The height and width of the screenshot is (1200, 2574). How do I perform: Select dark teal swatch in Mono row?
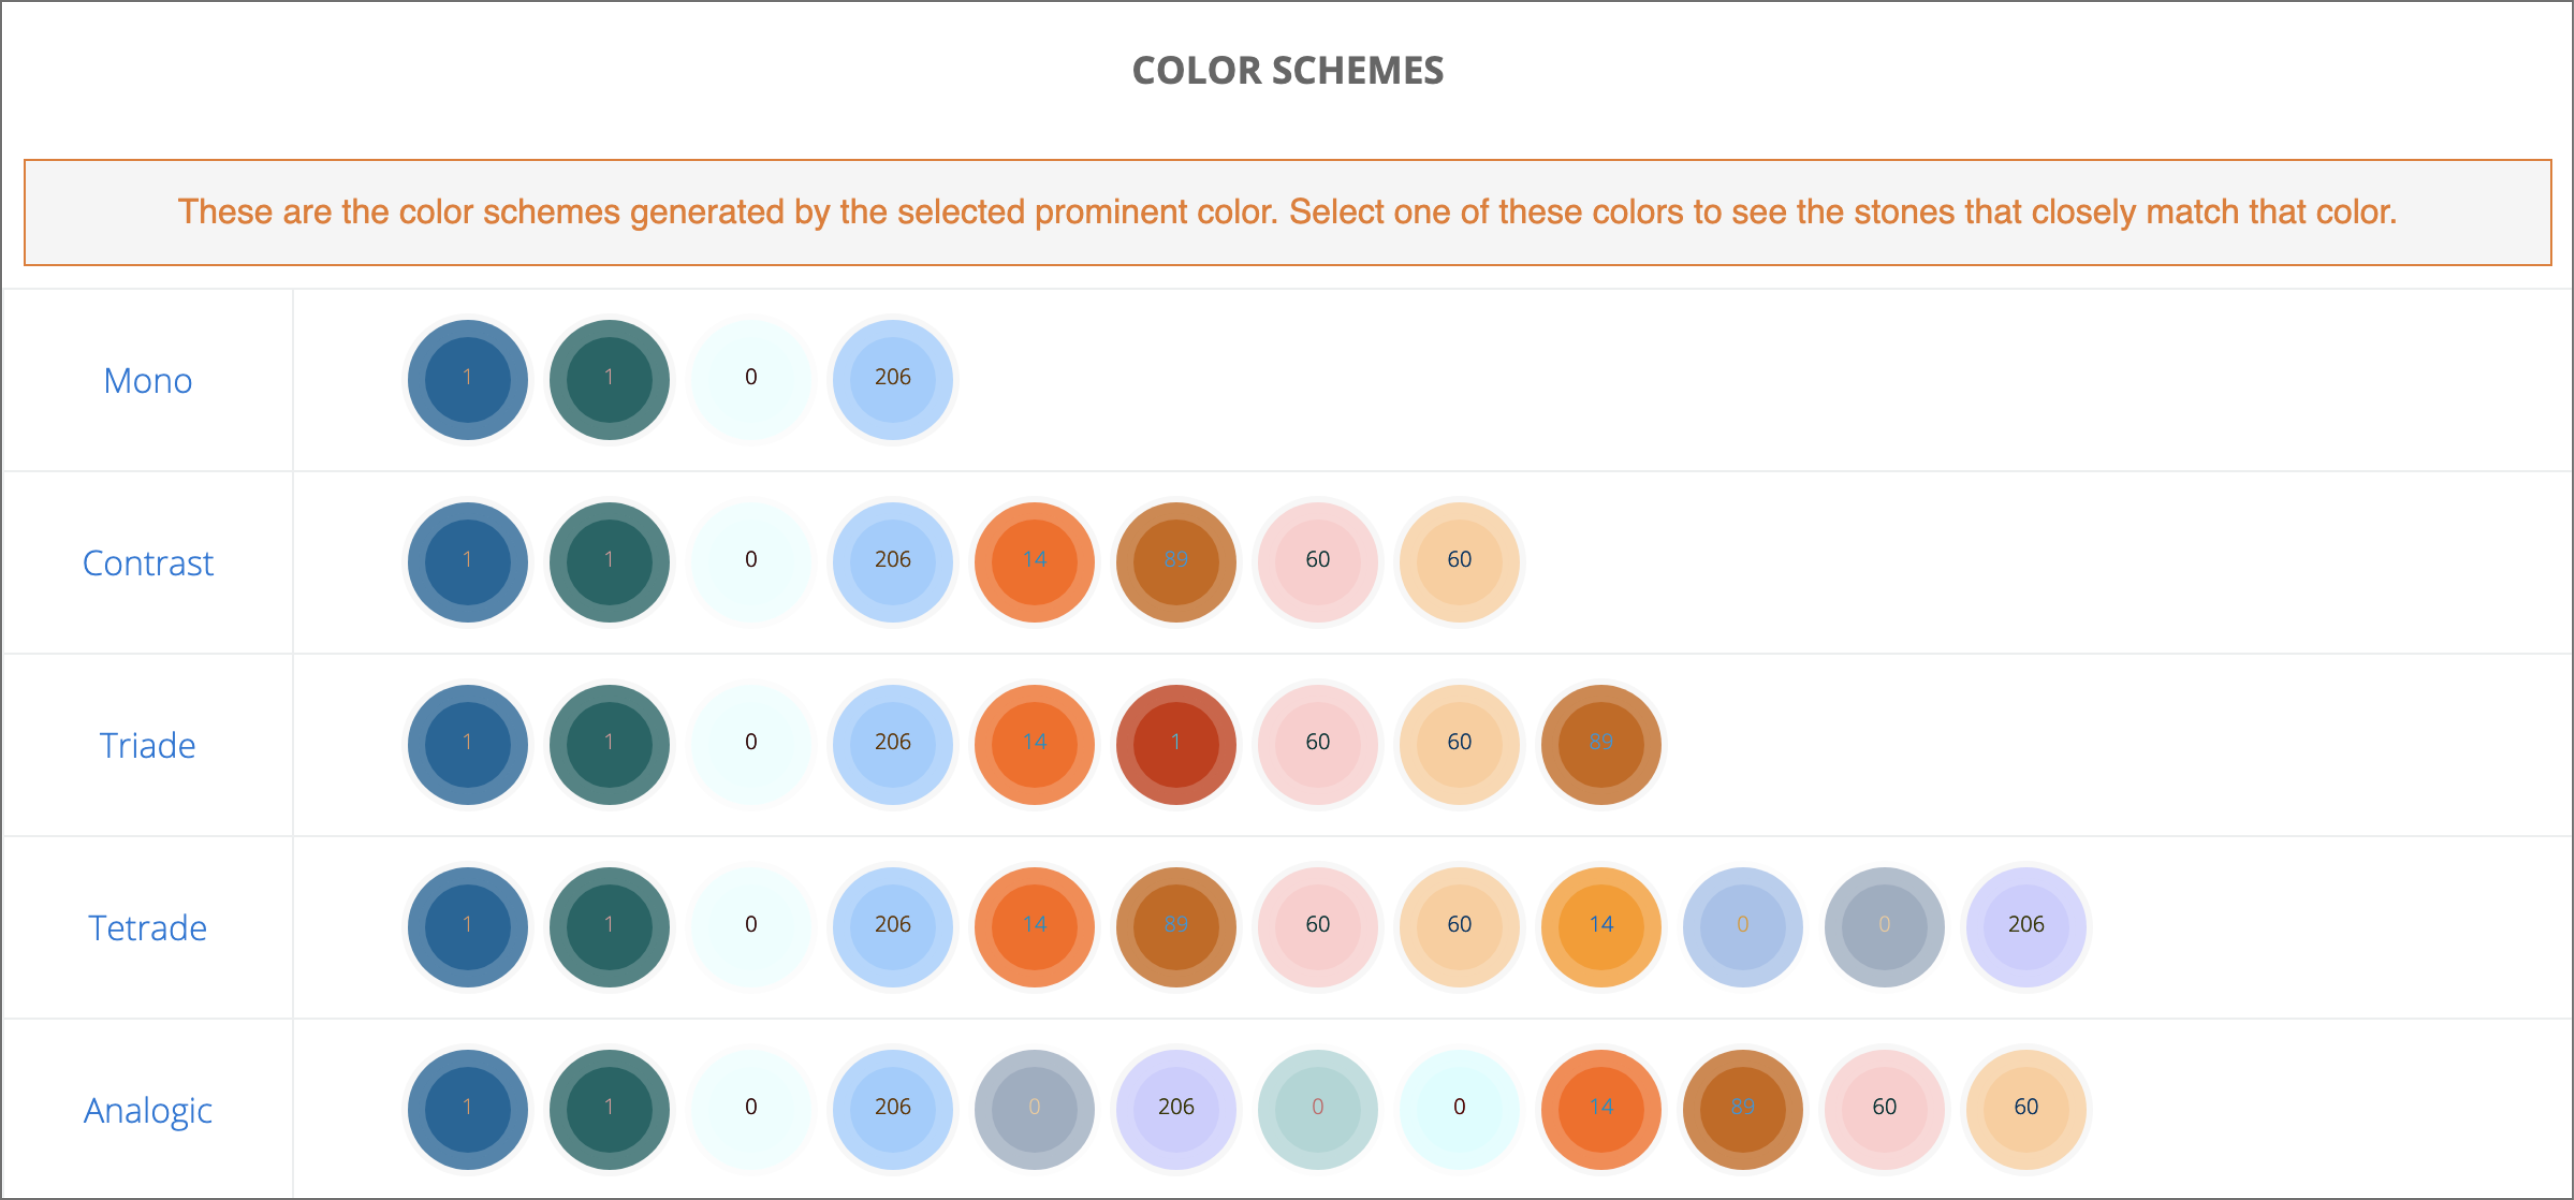[x=609, y=380]
